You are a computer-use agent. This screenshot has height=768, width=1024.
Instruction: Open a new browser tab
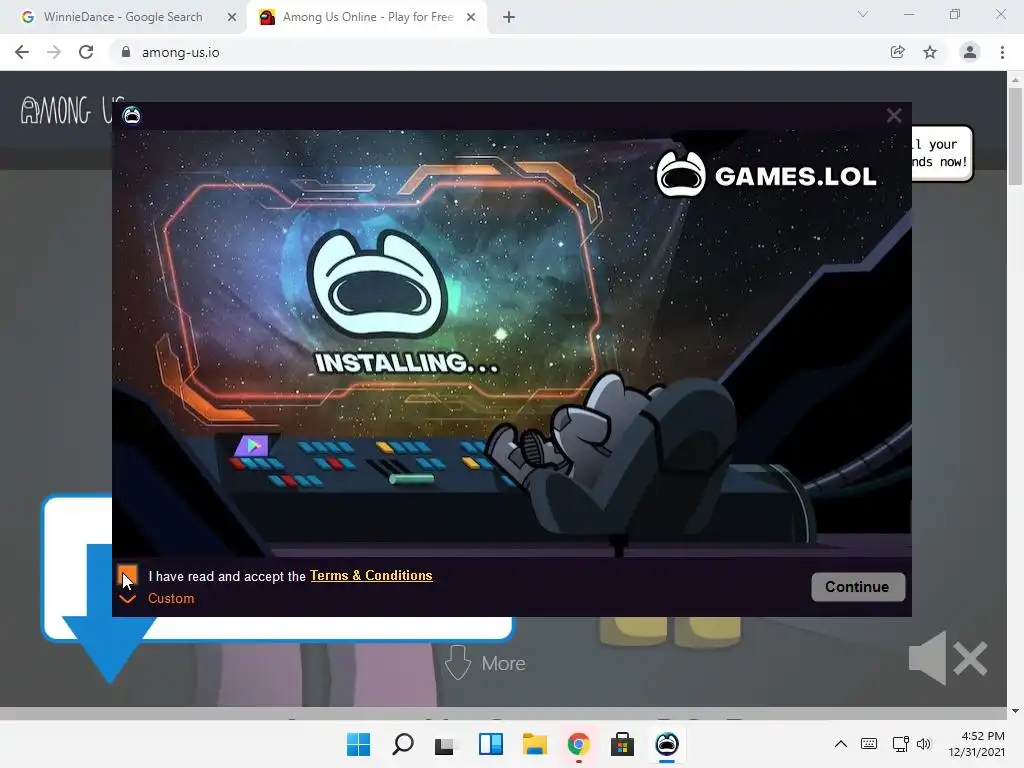click(509, 17)
